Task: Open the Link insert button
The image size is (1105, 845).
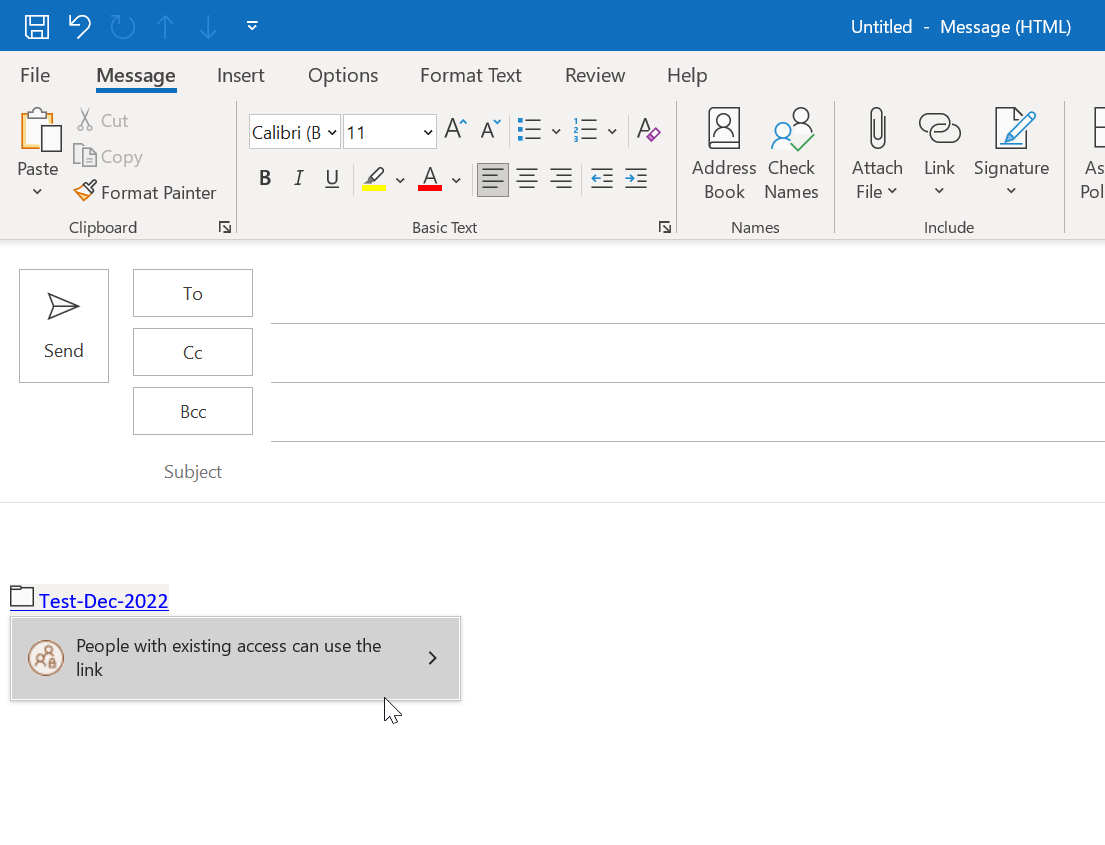Action: (x=939, y=154)
